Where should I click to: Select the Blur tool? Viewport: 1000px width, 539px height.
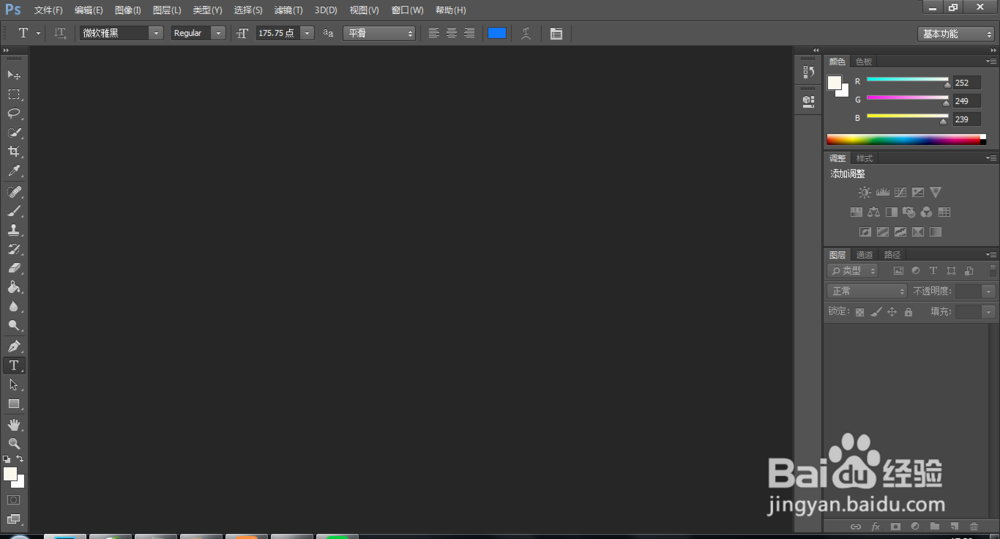click(13, 307)
